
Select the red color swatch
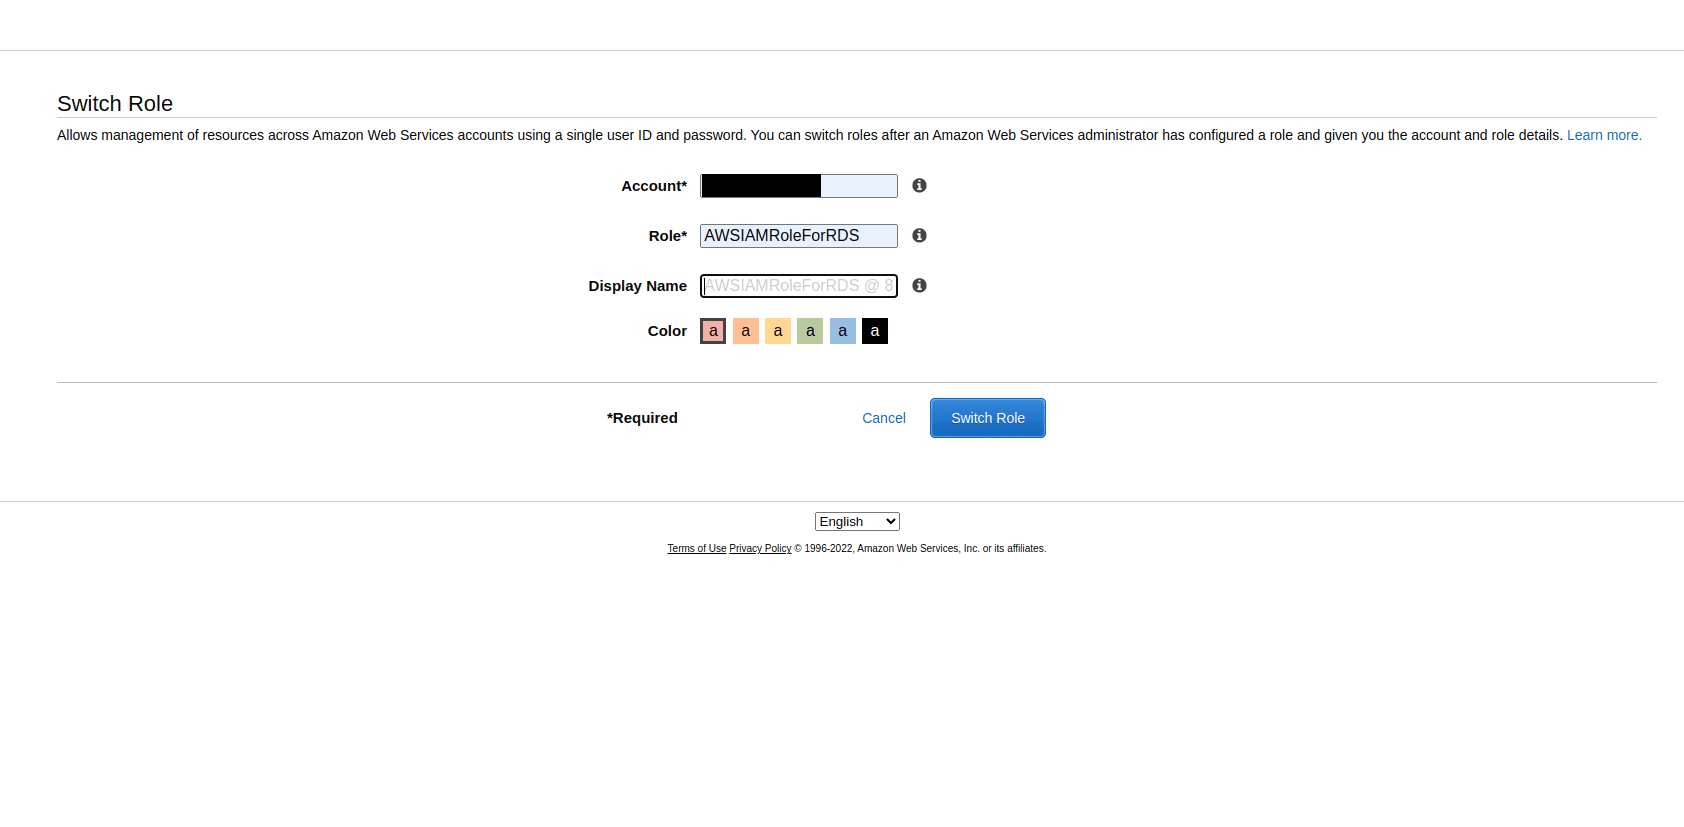coord(713,331)
